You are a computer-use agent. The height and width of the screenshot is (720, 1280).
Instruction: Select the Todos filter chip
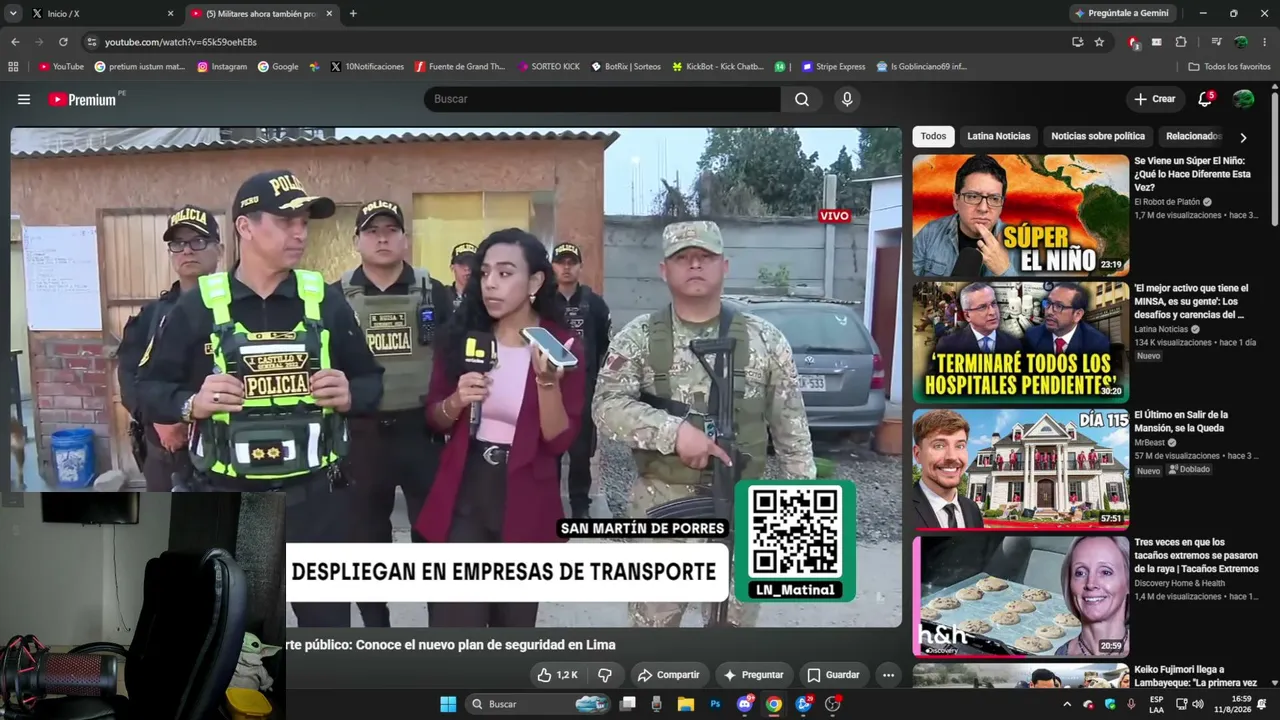[933, 136]
